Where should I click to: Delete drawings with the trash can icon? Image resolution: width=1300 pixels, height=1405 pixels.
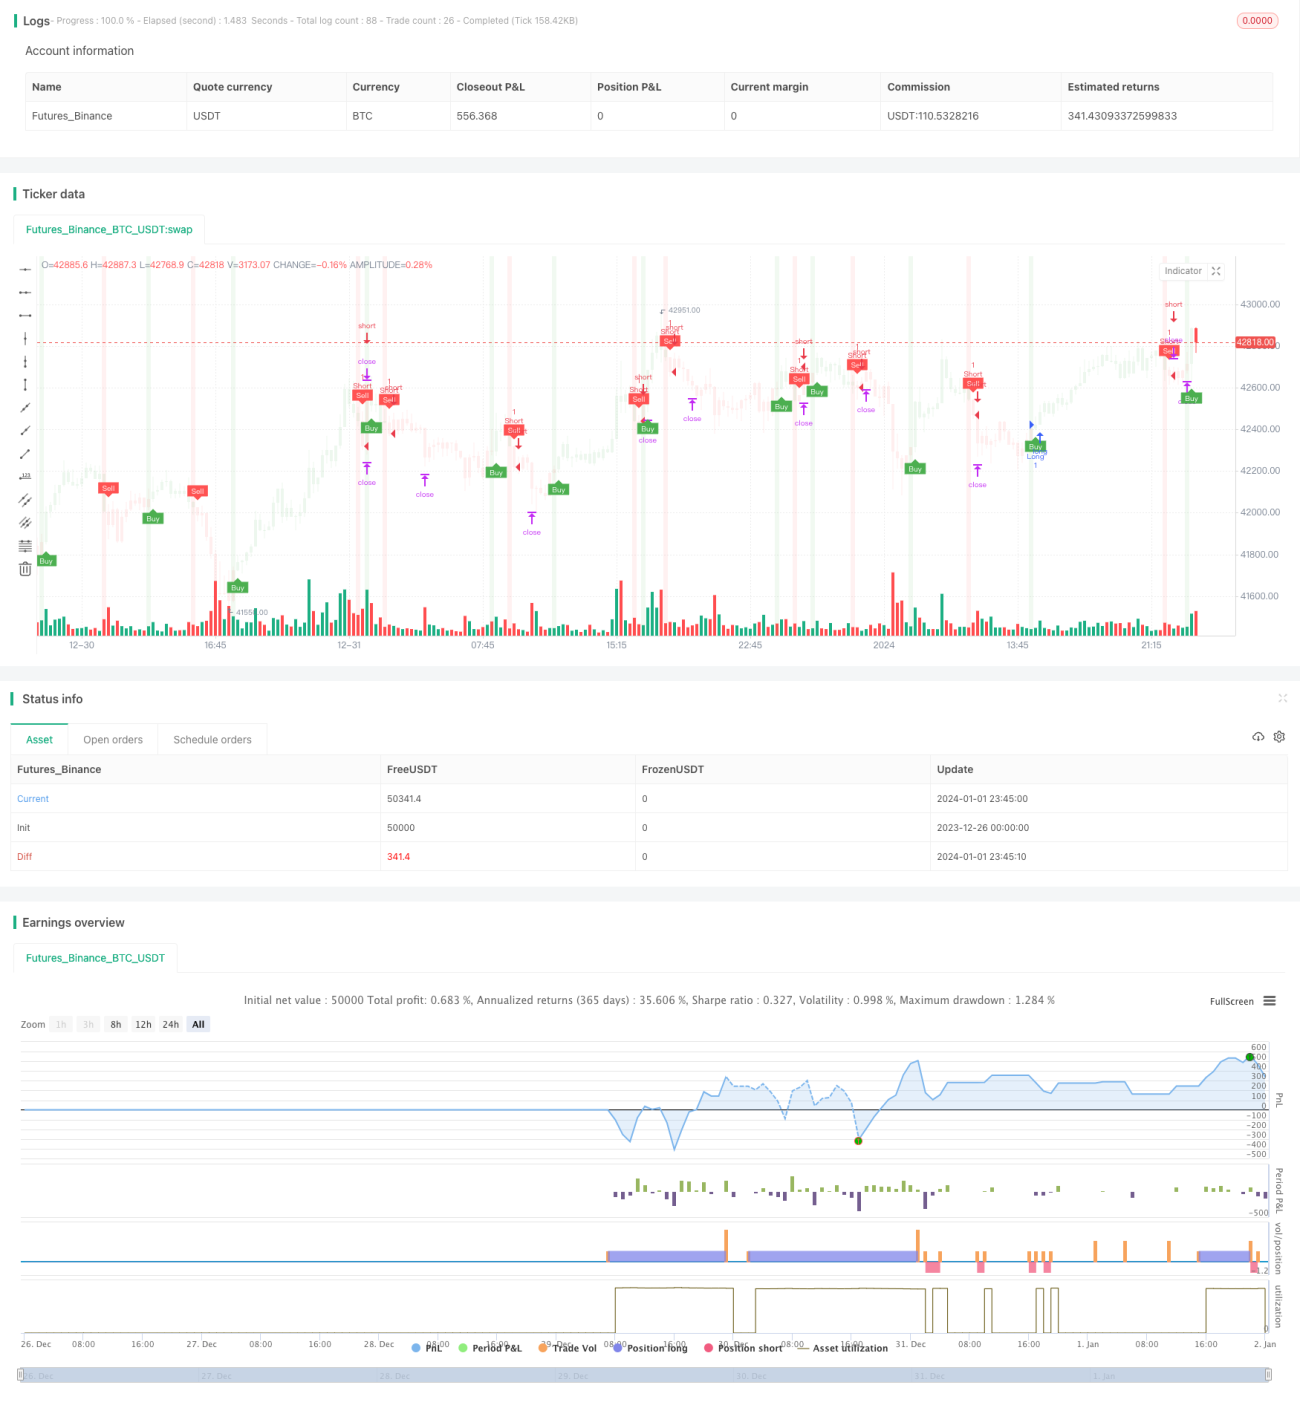[x=25, y=569]
